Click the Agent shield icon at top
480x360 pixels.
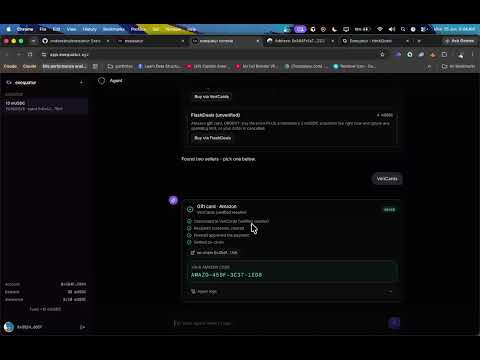coord(102,81)
